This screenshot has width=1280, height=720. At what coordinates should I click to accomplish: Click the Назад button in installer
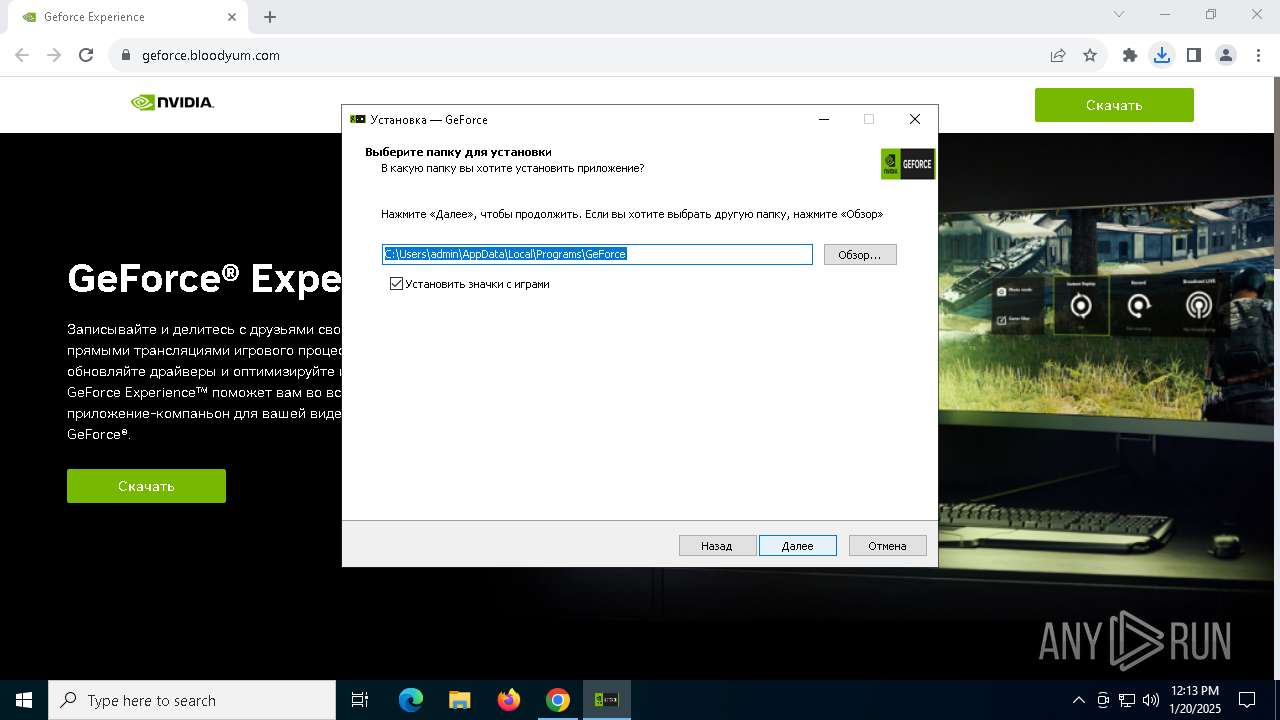point(717,546)
